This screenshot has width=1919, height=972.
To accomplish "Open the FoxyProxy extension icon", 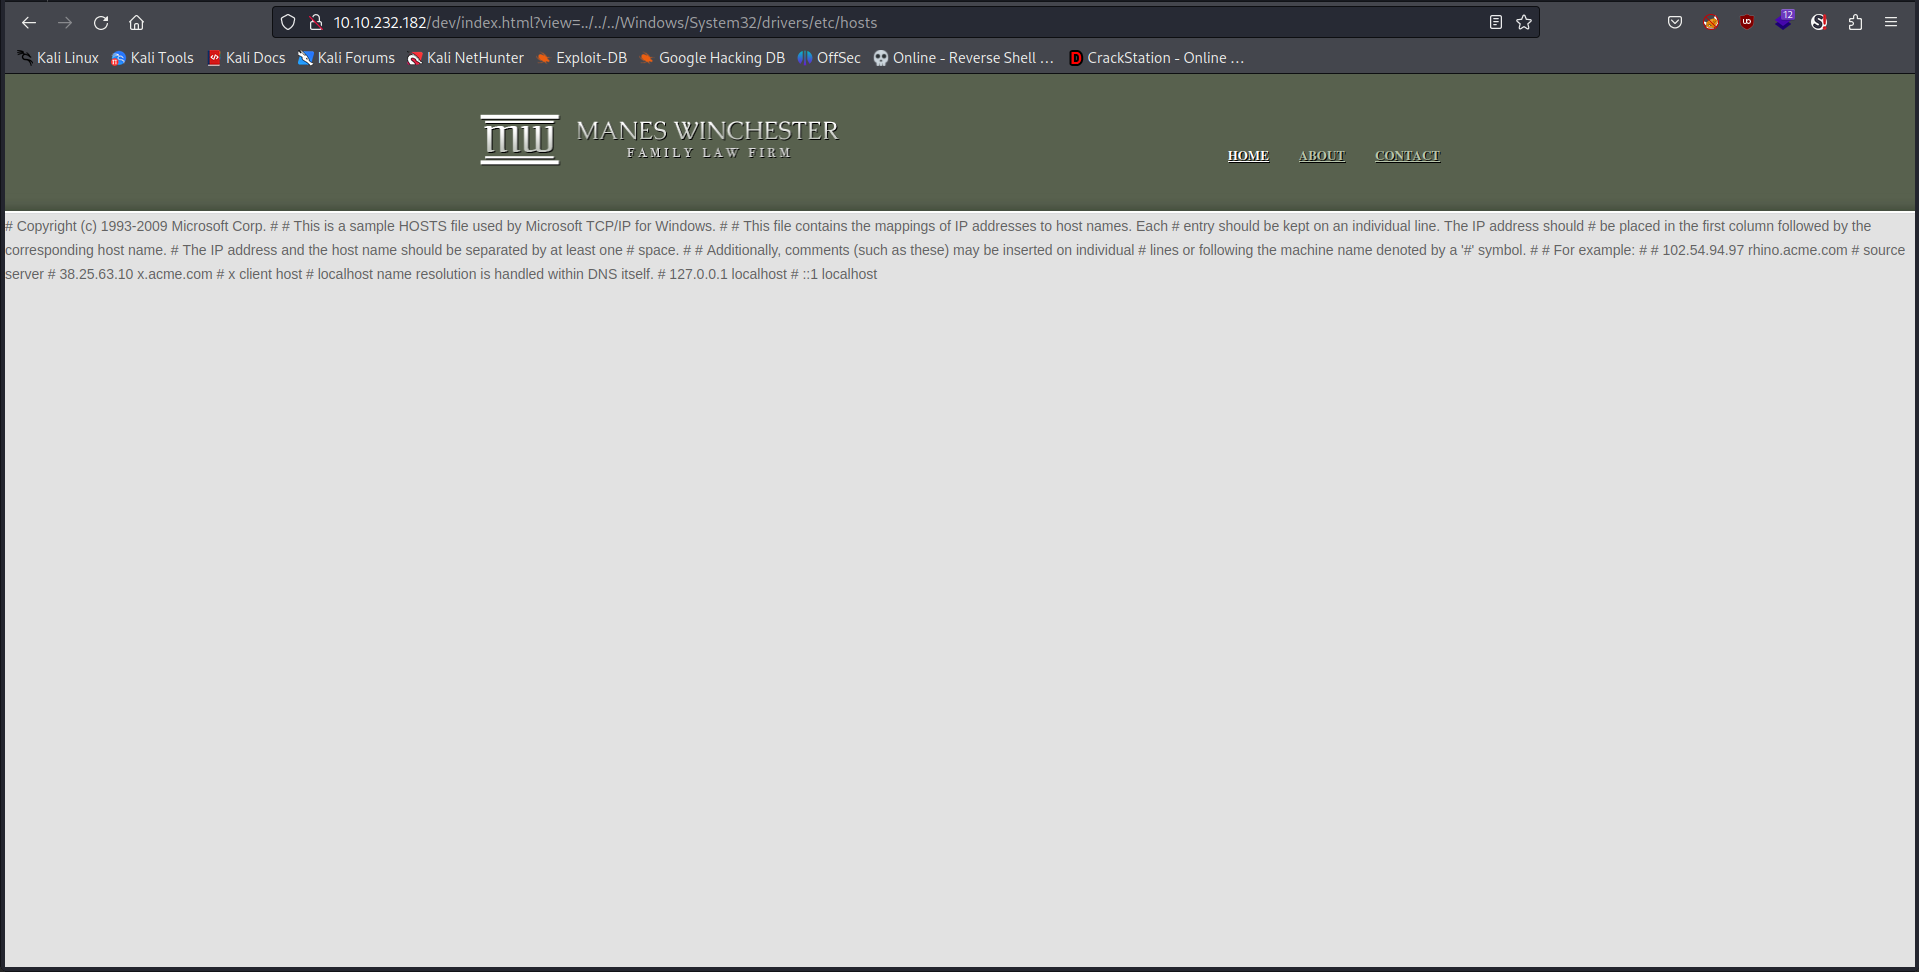I will [1711, 22].
